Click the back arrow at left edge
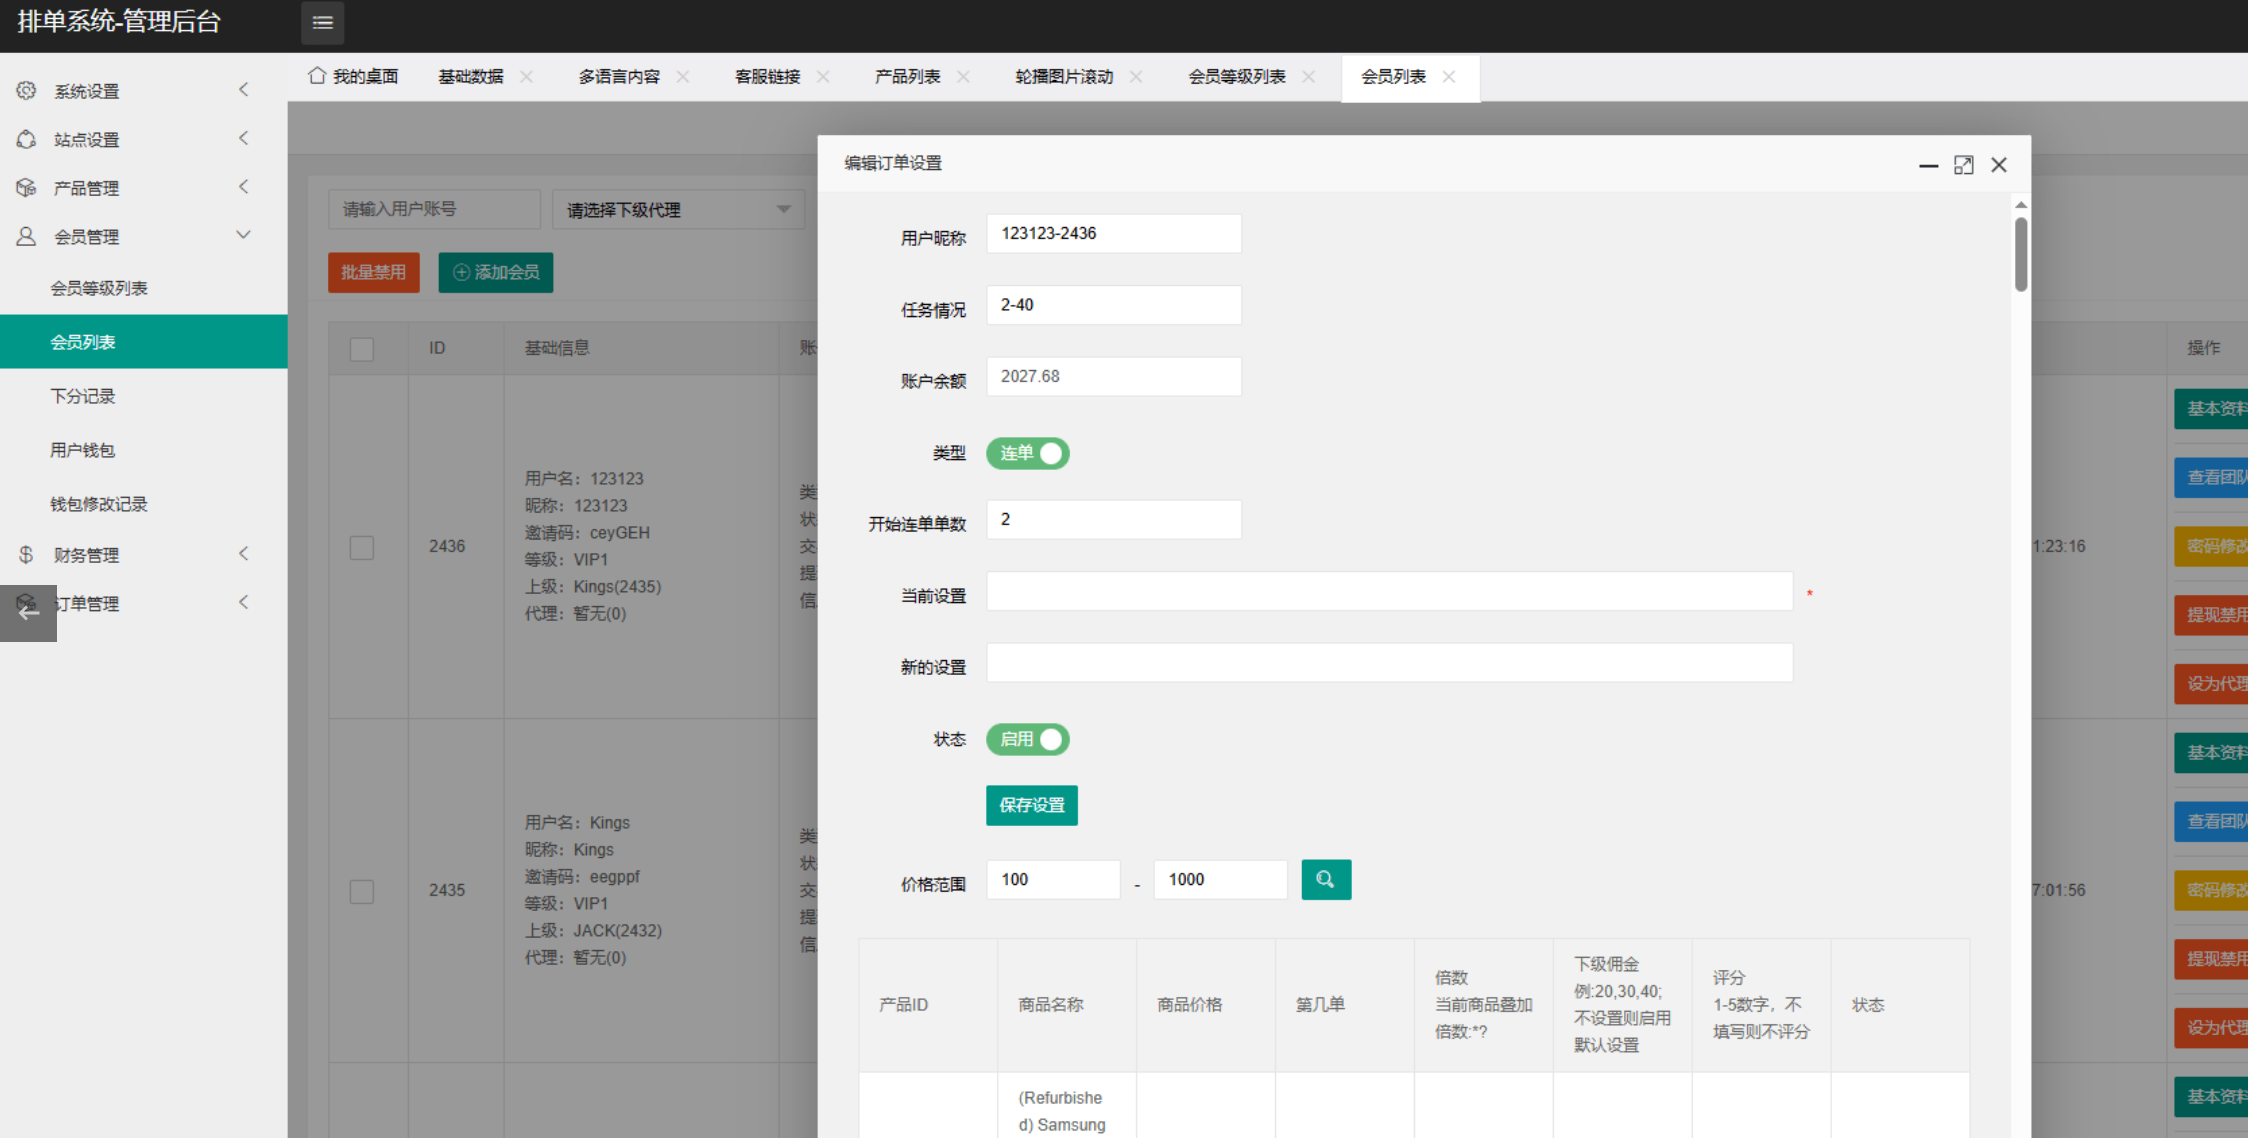Image resolution: width=2248 pixels, height=1138 pixels. pos(28,612)
